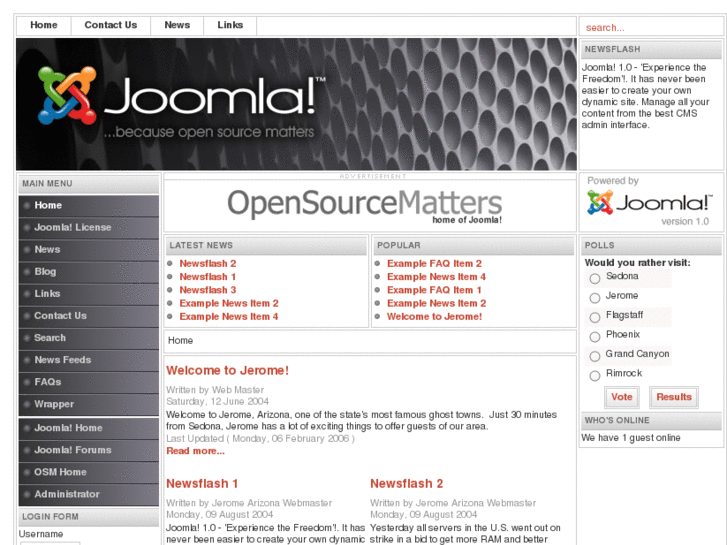The image size is (727, 545).
Task: Open the Administrator link in the sidebar
Action: click(x=89, y=494)
